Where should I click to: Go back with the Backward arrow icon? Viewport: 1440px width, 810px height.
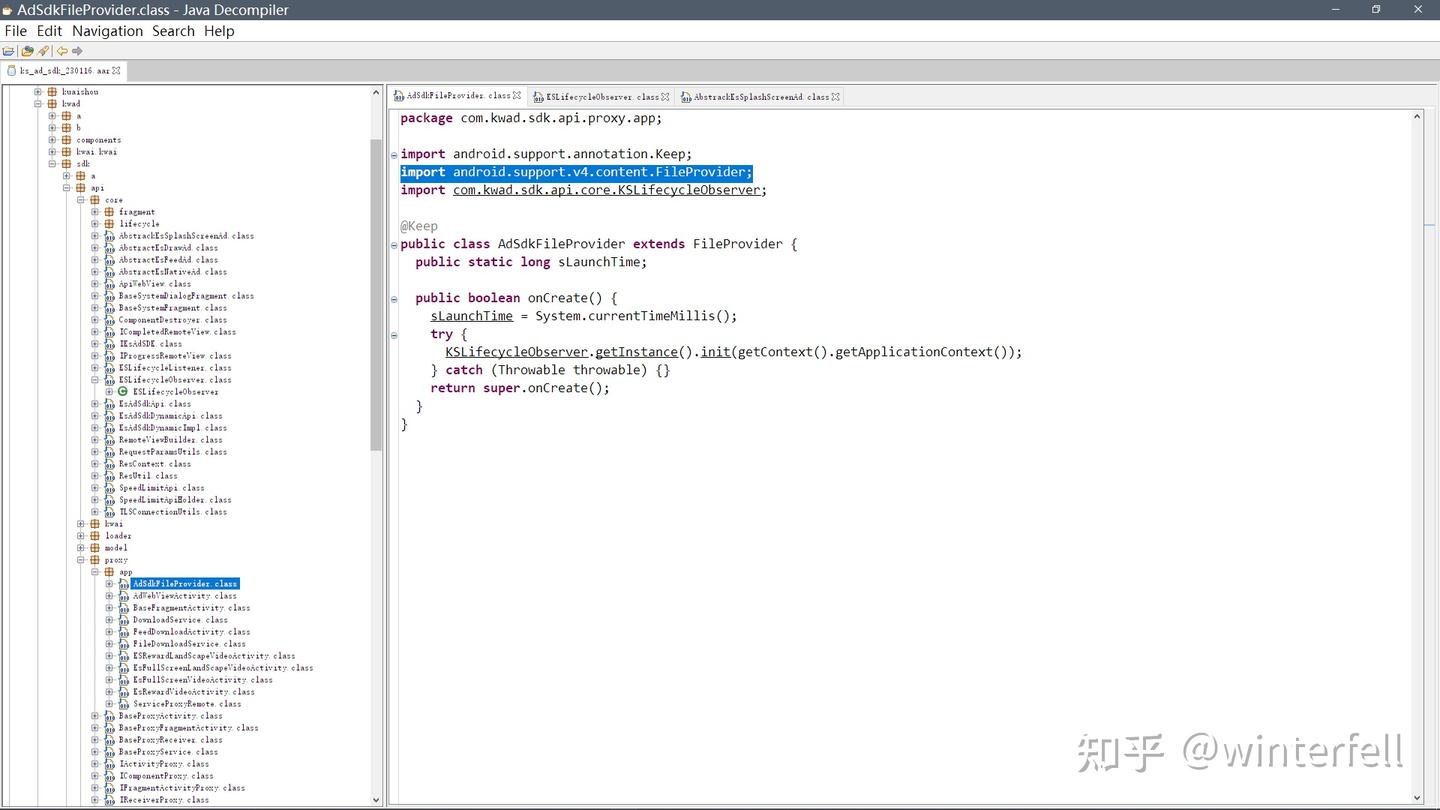[62, 51]
